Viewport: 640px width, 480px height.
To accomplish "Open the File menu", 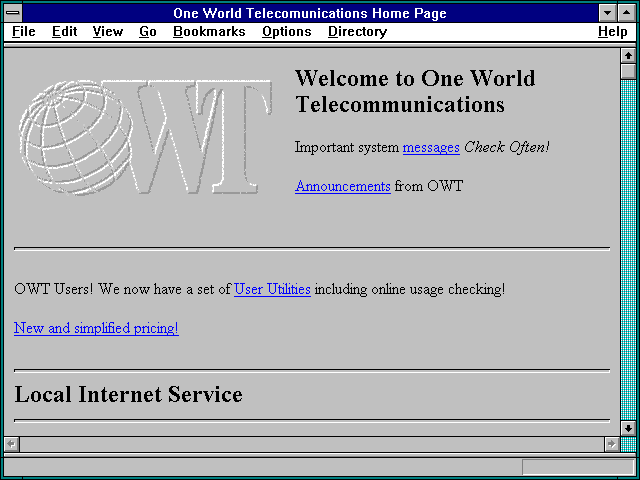I will (x=24, y=31).
